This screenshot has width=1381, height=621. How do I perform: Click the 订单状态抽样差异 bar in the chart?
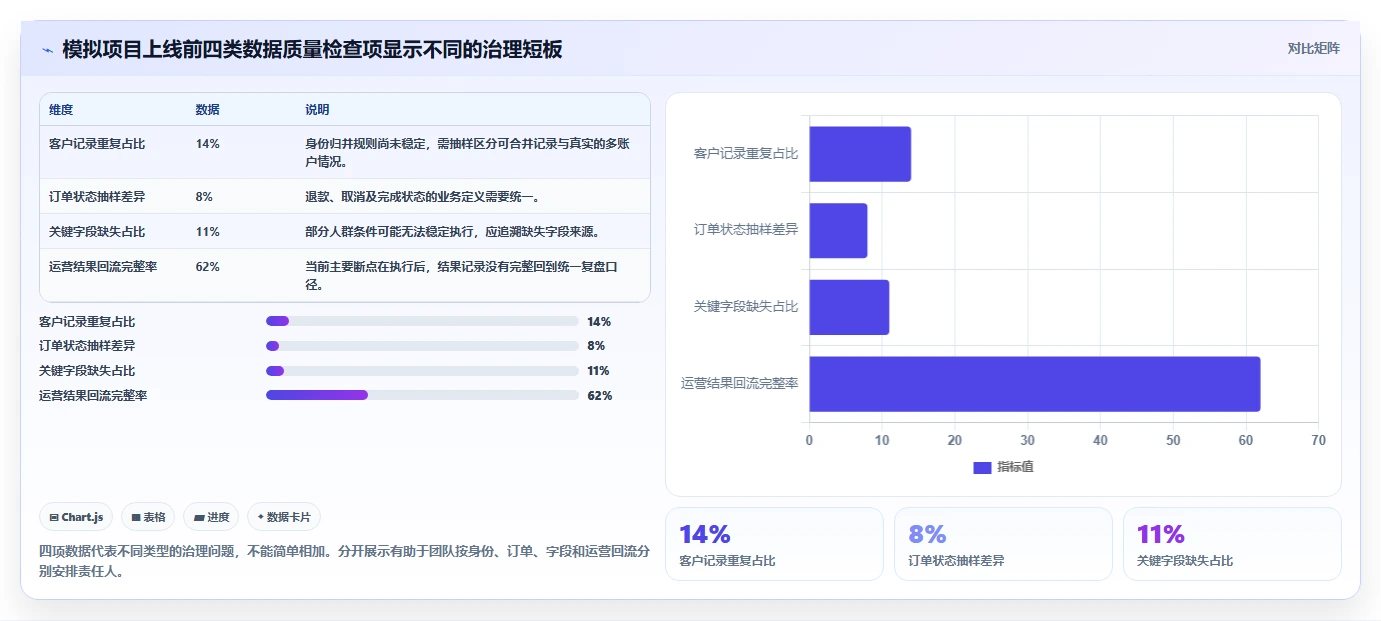[x=838, y=231]
